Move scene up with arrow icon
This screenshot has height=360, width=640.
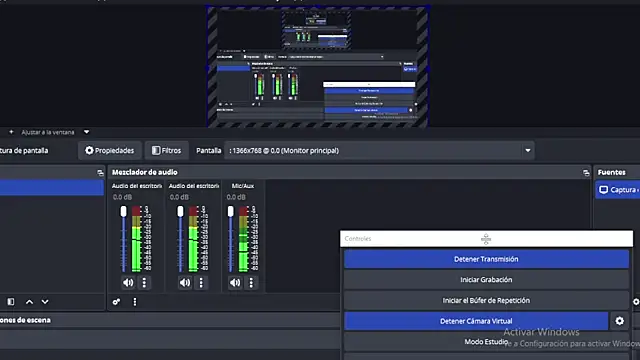click(x=29, y=302)
